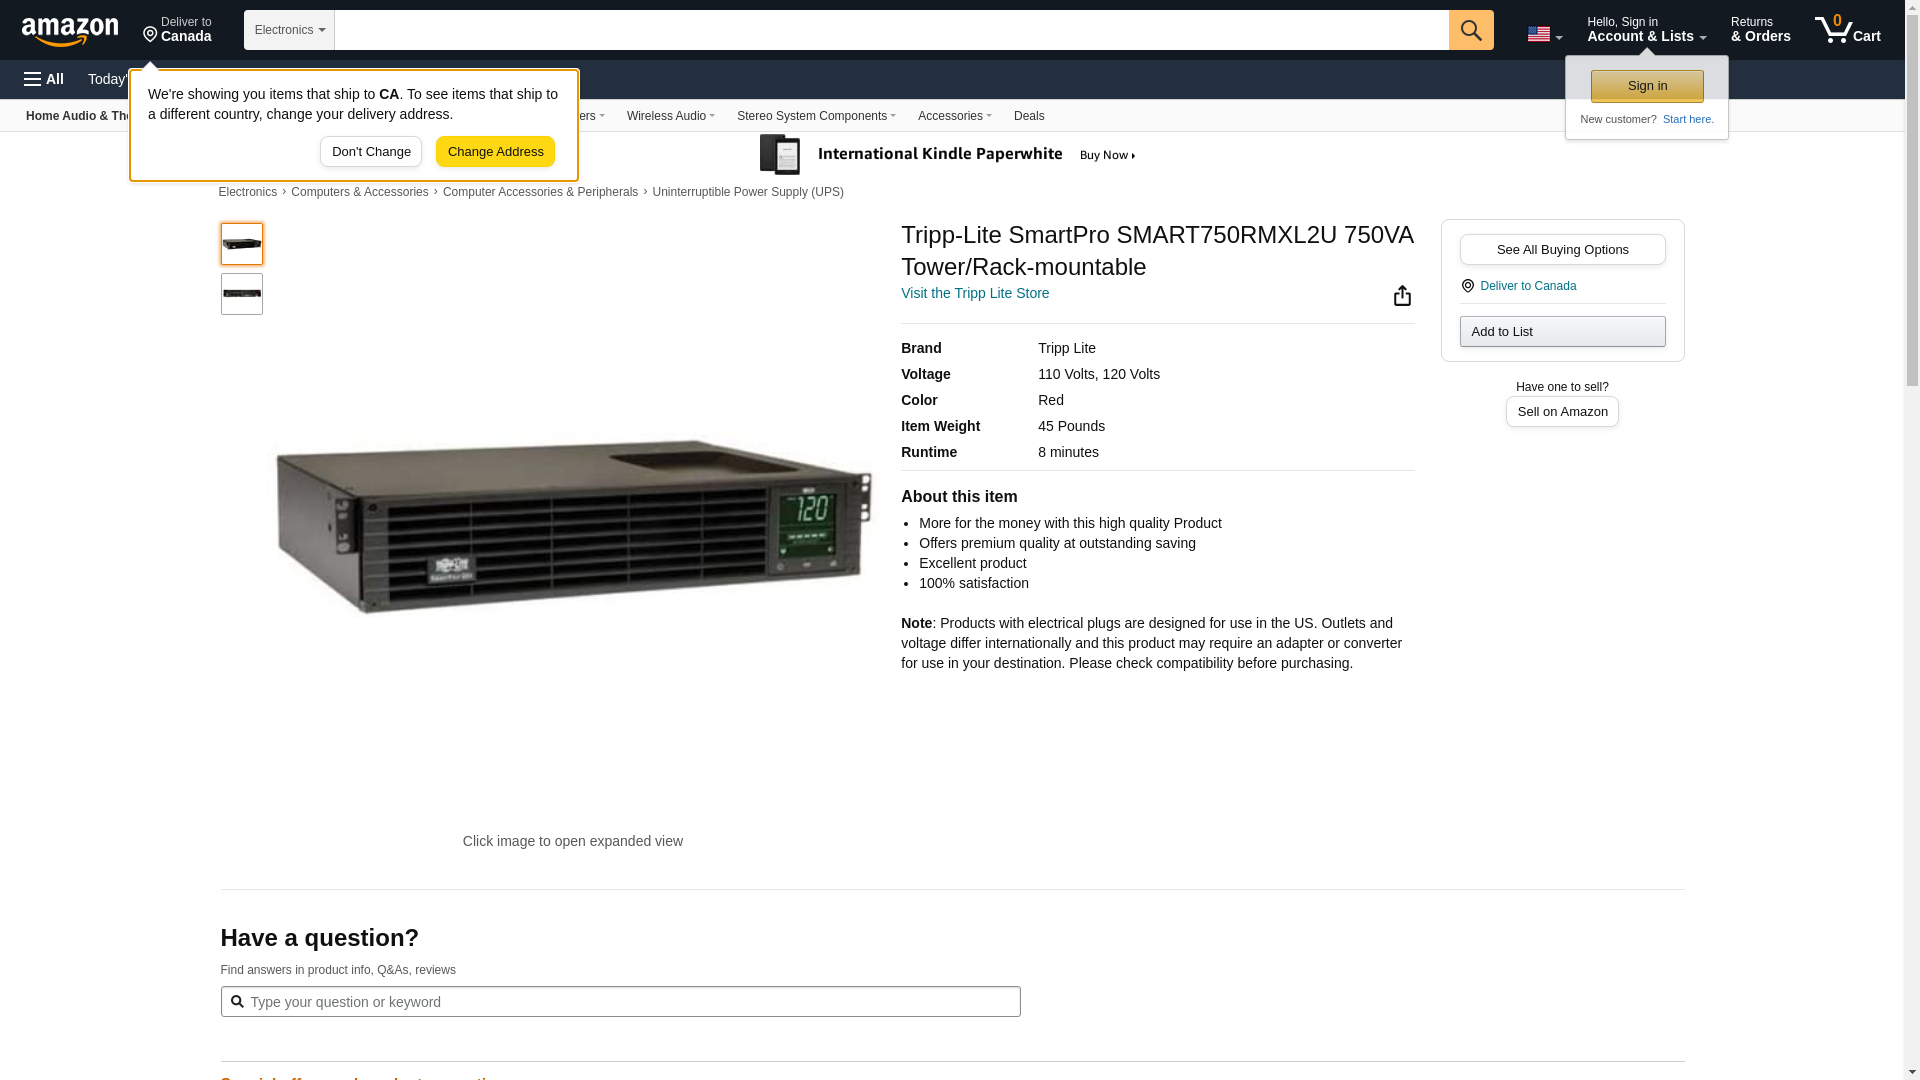Click the question search input field
The image size is (1920, 1080).
click(x=620, y=1002)
